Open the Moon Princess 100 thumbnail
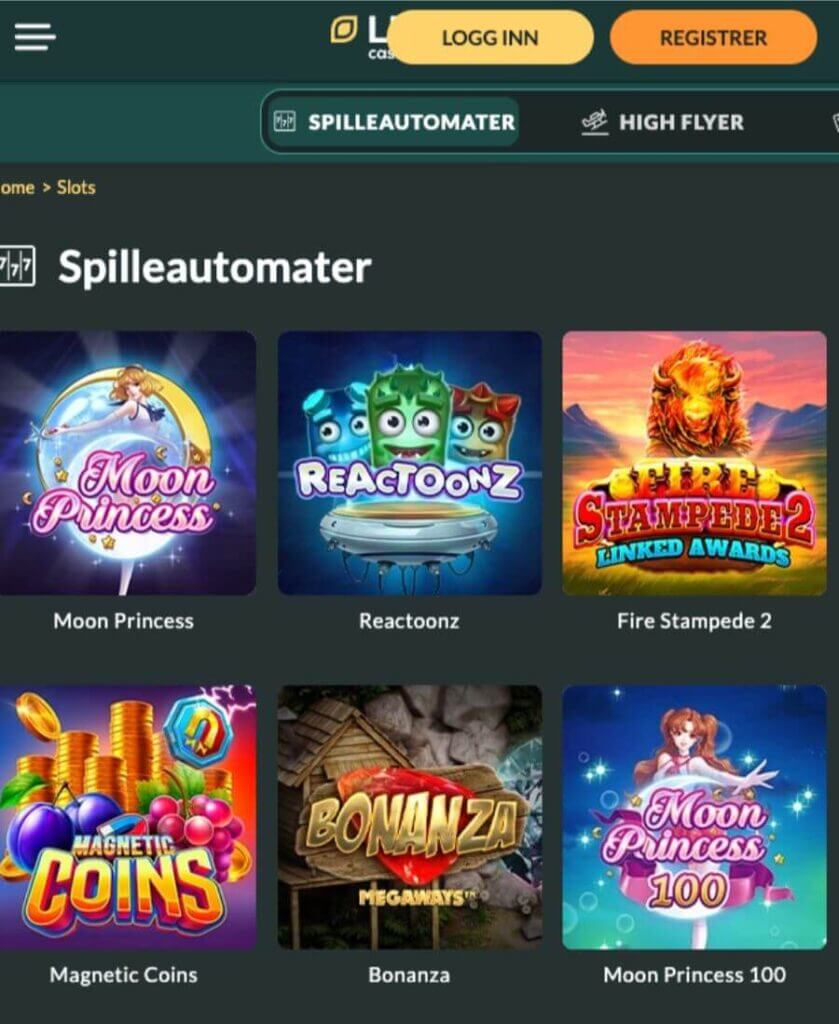Viewport: 839px width, 1024px height. point(694,817)
